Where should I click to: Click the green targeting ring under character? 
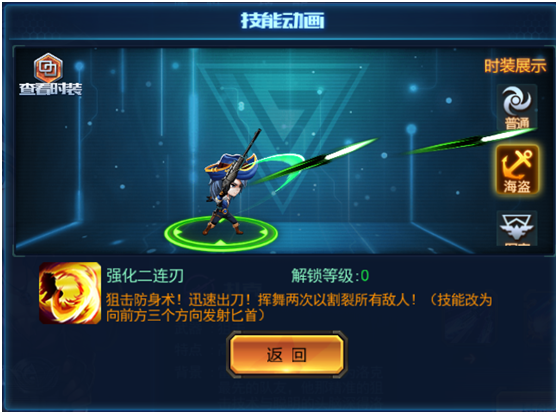221,234
